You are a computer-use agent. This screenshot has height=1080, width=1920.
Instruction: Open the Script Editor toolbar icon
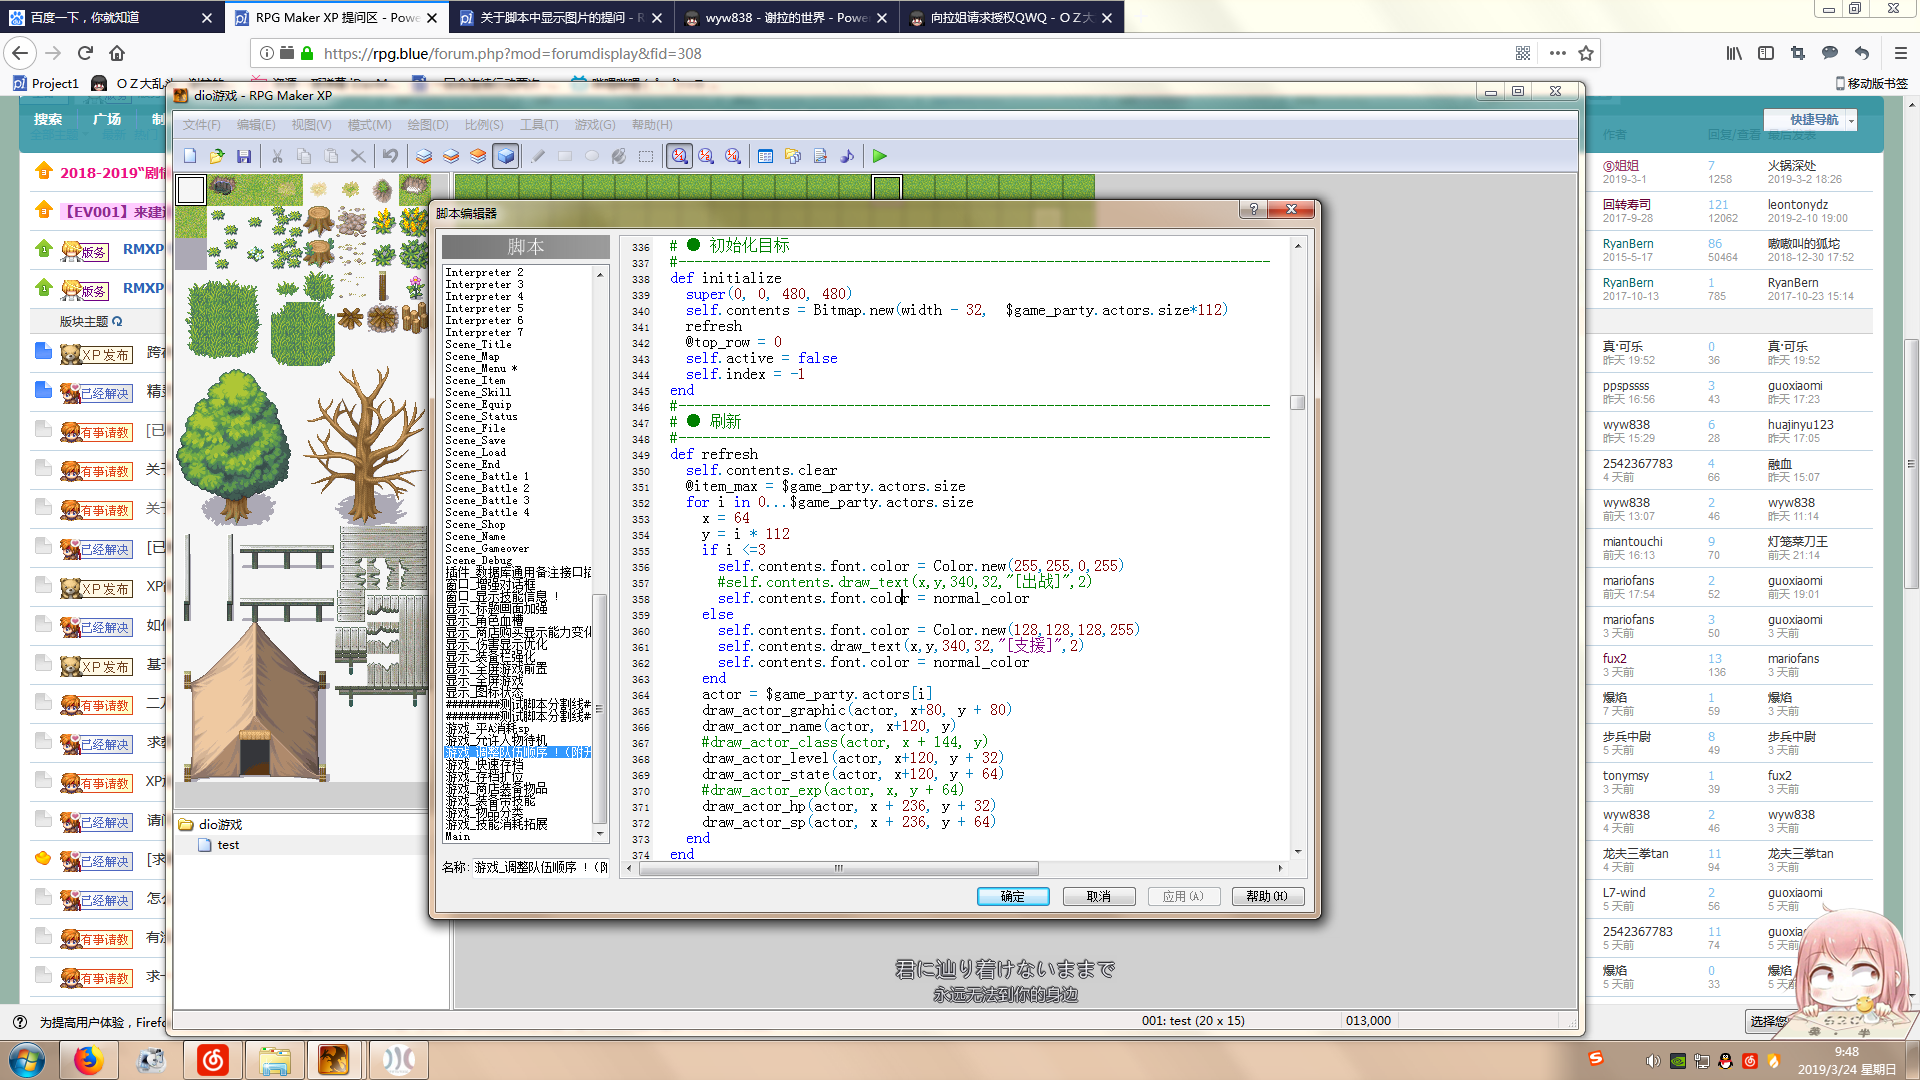tap(820, 156)
